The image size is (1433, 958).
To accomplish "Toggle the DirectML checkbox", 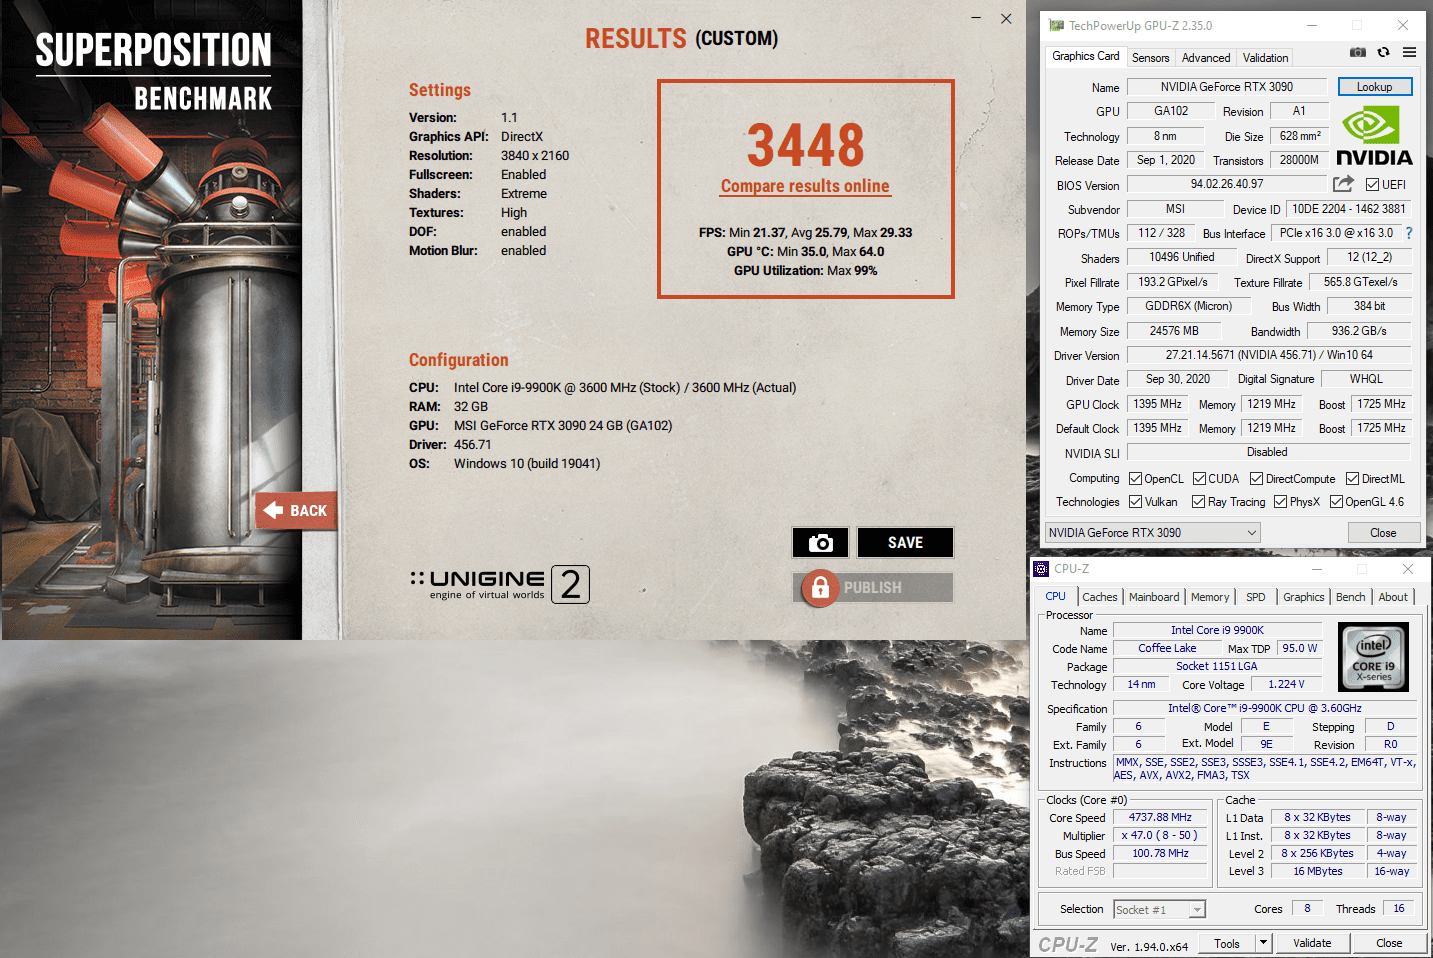I will (x=1352, y=479).
